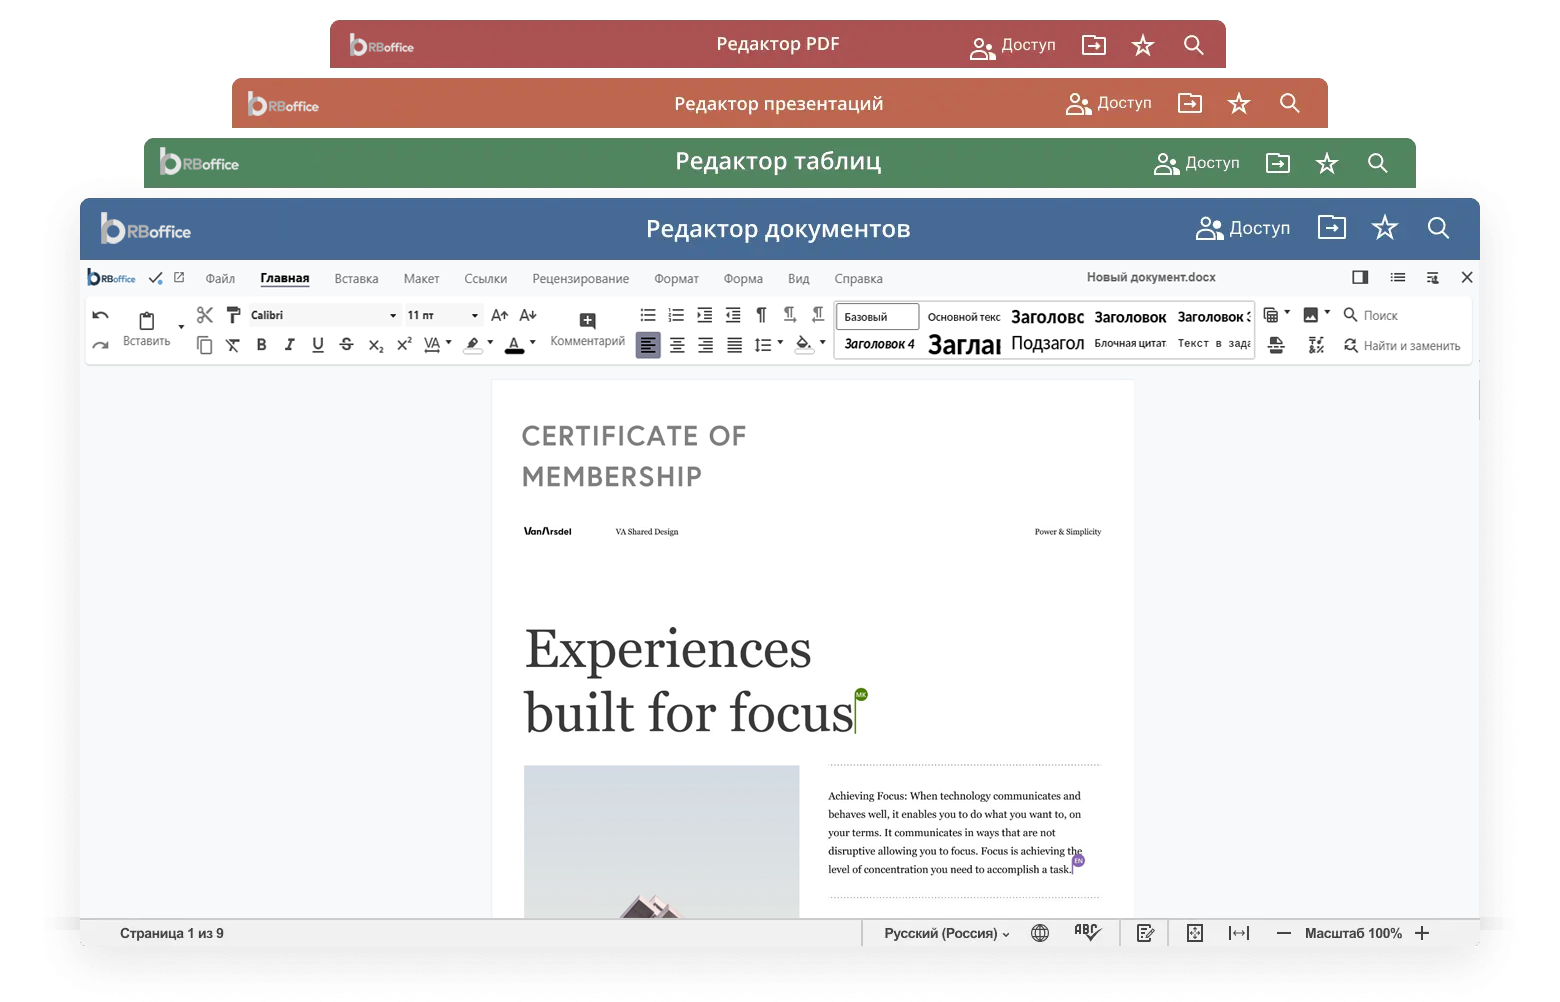Copy selection using the copy icon
The width and height of the screenshot is (1560, 1002).
pos(205,345)
